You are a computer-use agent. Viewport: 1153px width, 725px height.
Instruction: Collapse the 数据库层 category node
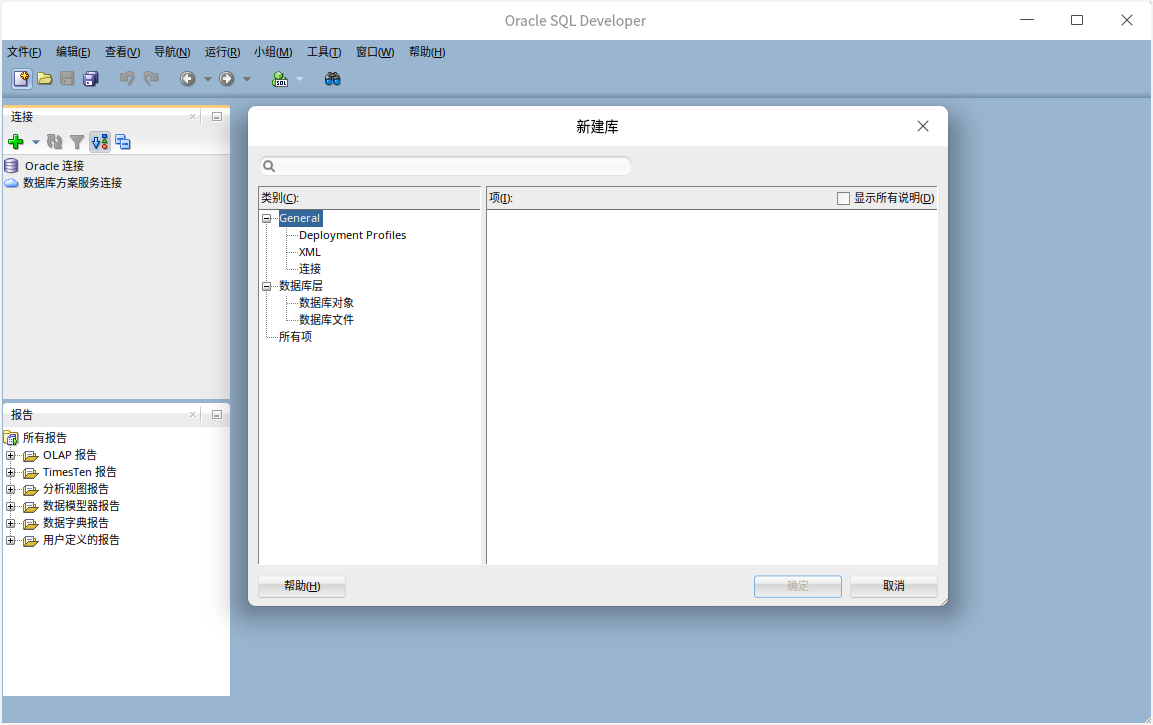[x=266, y=286]
